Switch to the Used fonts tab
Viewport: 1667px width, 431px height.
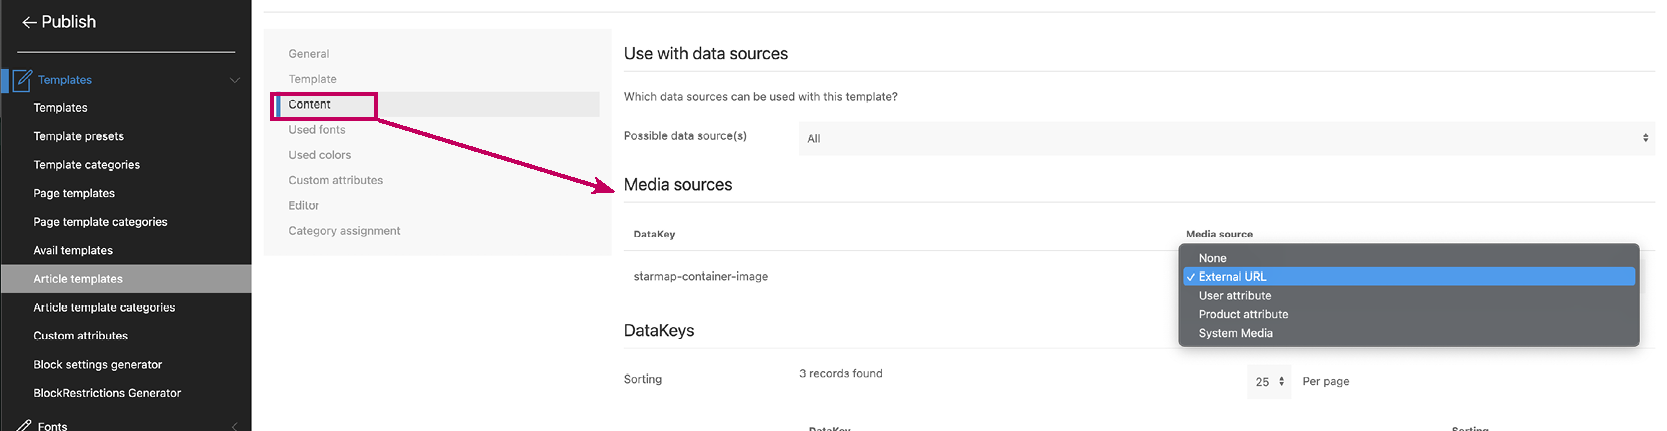tap(317, 130)
